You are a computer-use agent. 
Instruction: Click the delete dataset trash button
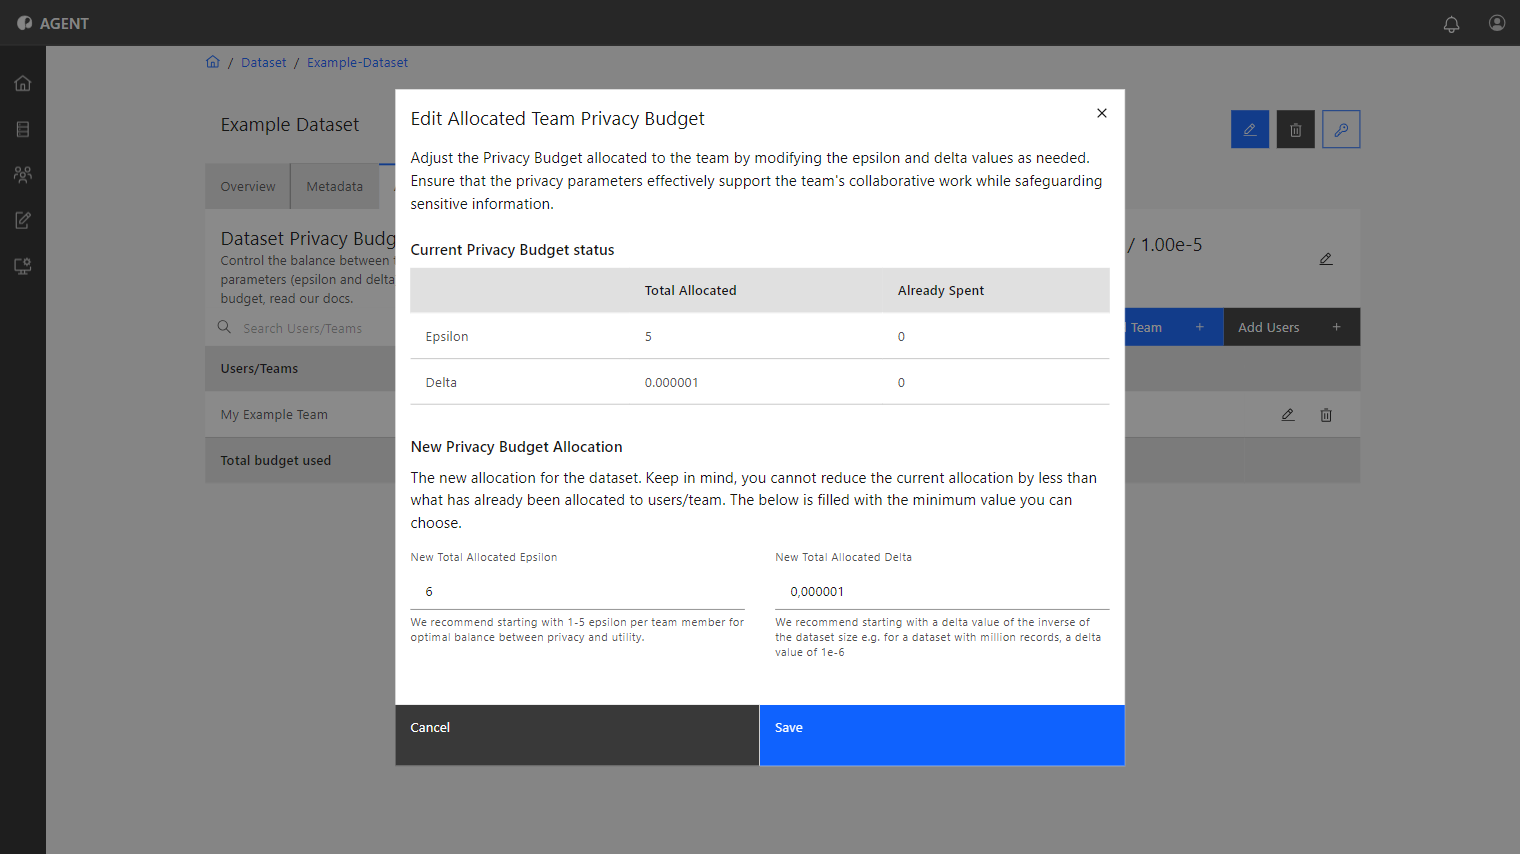[1296, 129]
